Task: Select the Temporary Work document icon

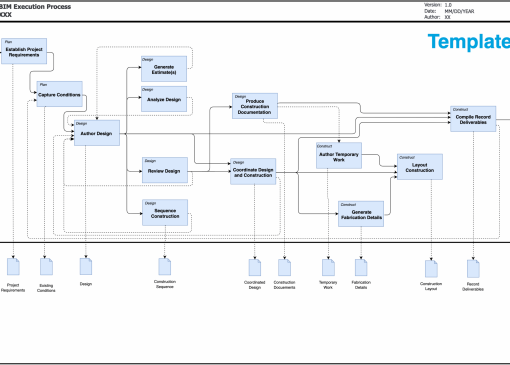Action: 328,268
